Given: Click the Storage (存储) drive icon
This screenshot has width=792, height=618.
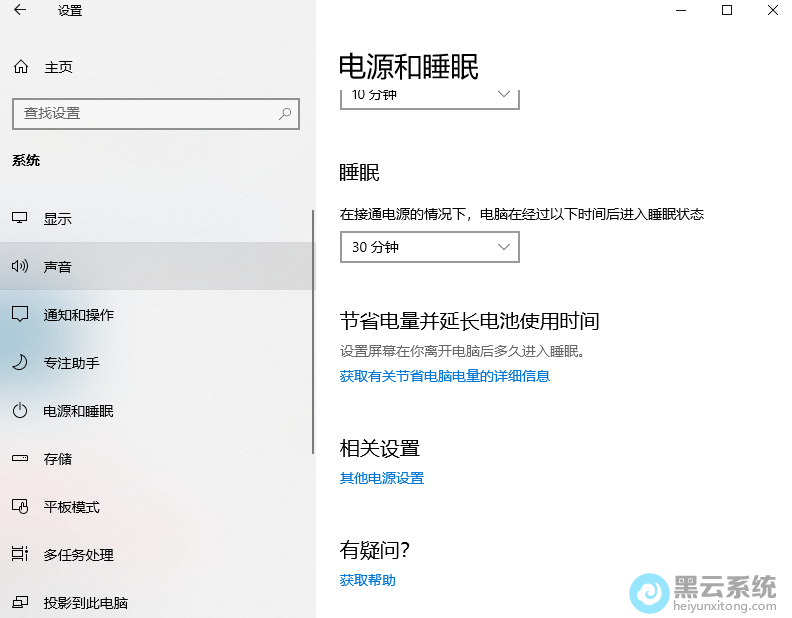Looking at the screenshot, I should (x=20, y=459).
